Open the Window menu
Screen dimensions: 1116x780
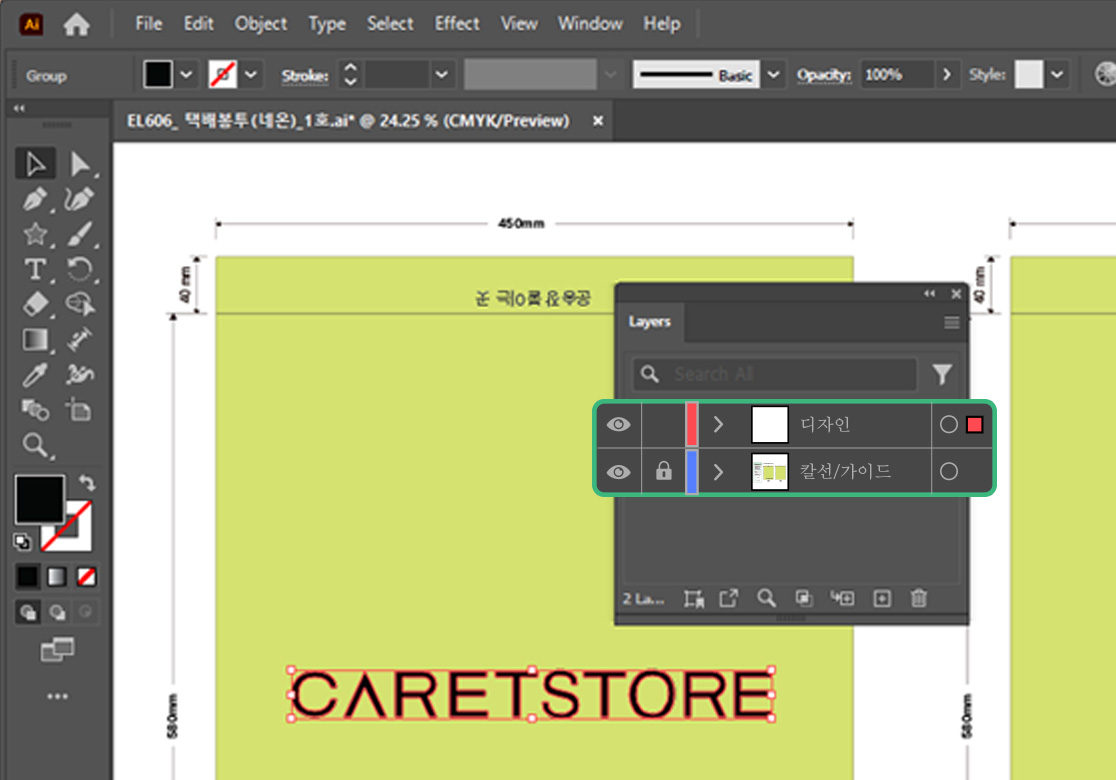pyautogui.click(x=590, y=24)
